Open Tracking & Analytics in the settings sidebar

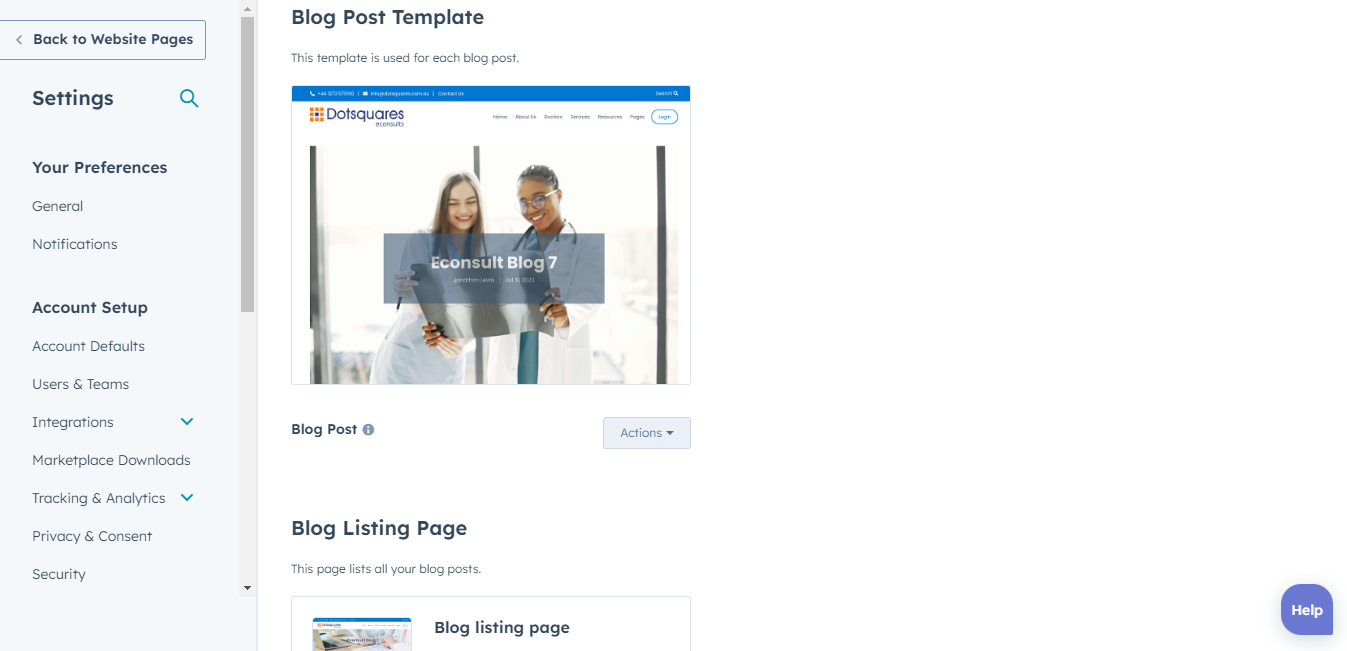coord(99,498)
